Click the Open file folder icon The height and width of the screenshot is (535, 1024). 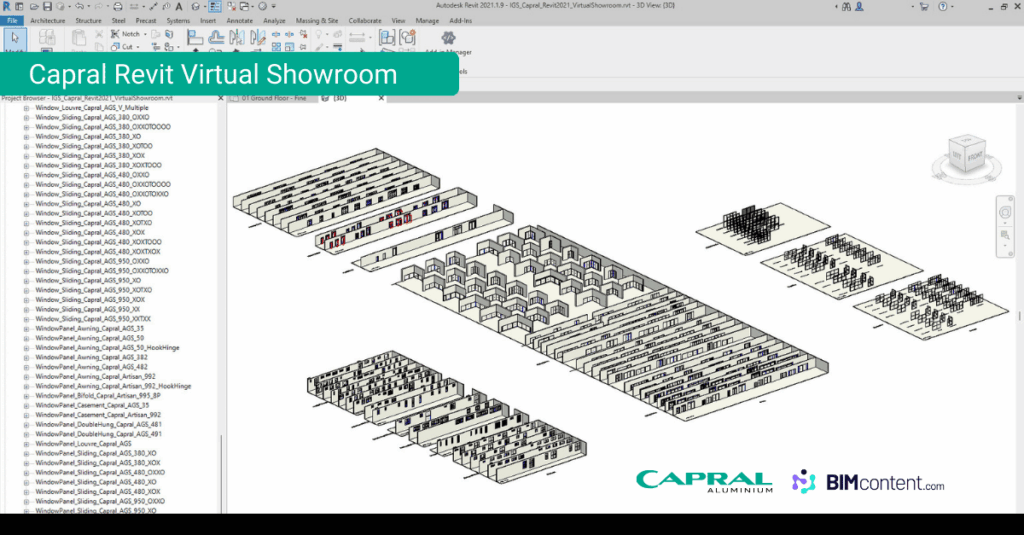point(35,7)
